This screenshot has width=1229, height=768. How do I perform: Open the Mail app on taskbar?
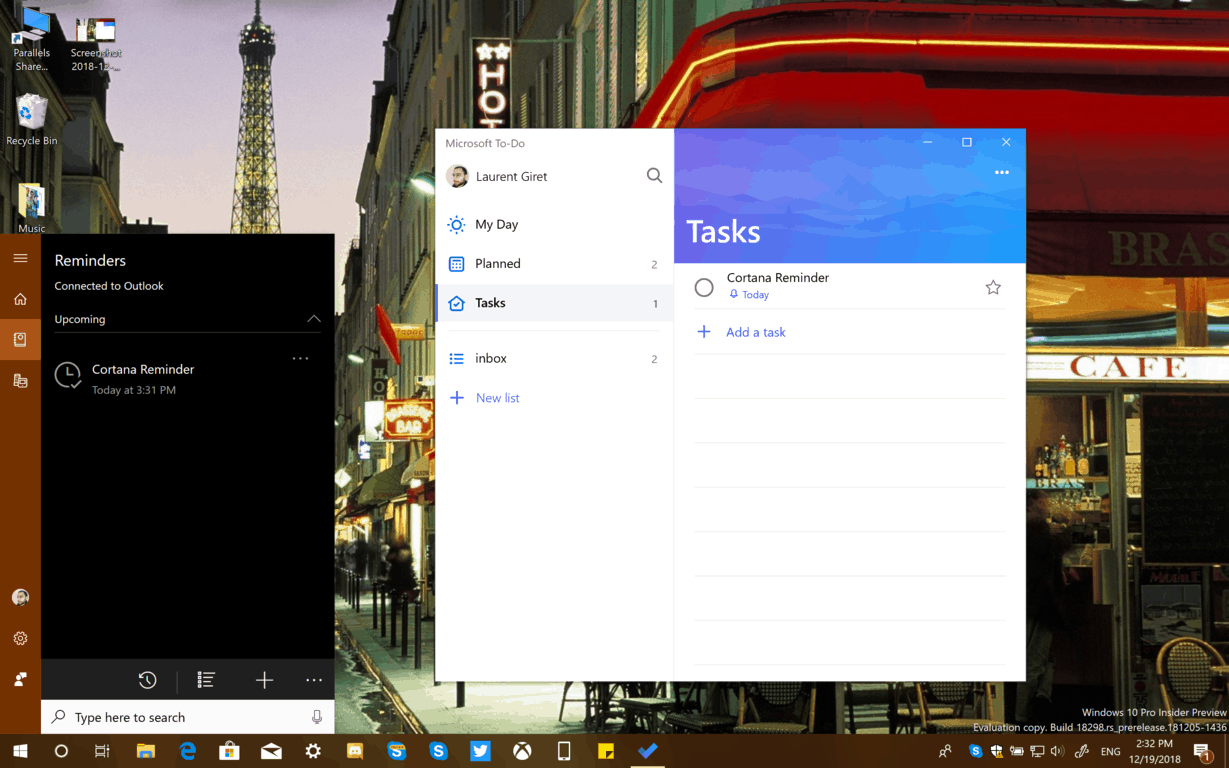271,751
